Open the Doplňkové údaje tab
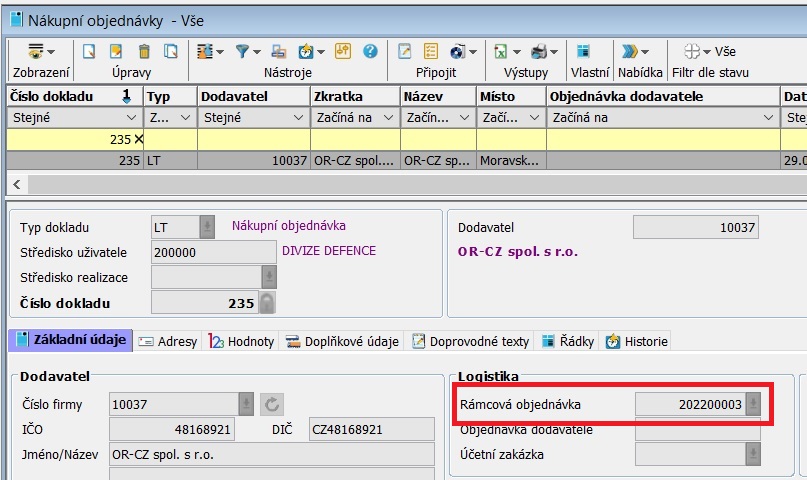The image size is (807, 480). coord(342,341)
